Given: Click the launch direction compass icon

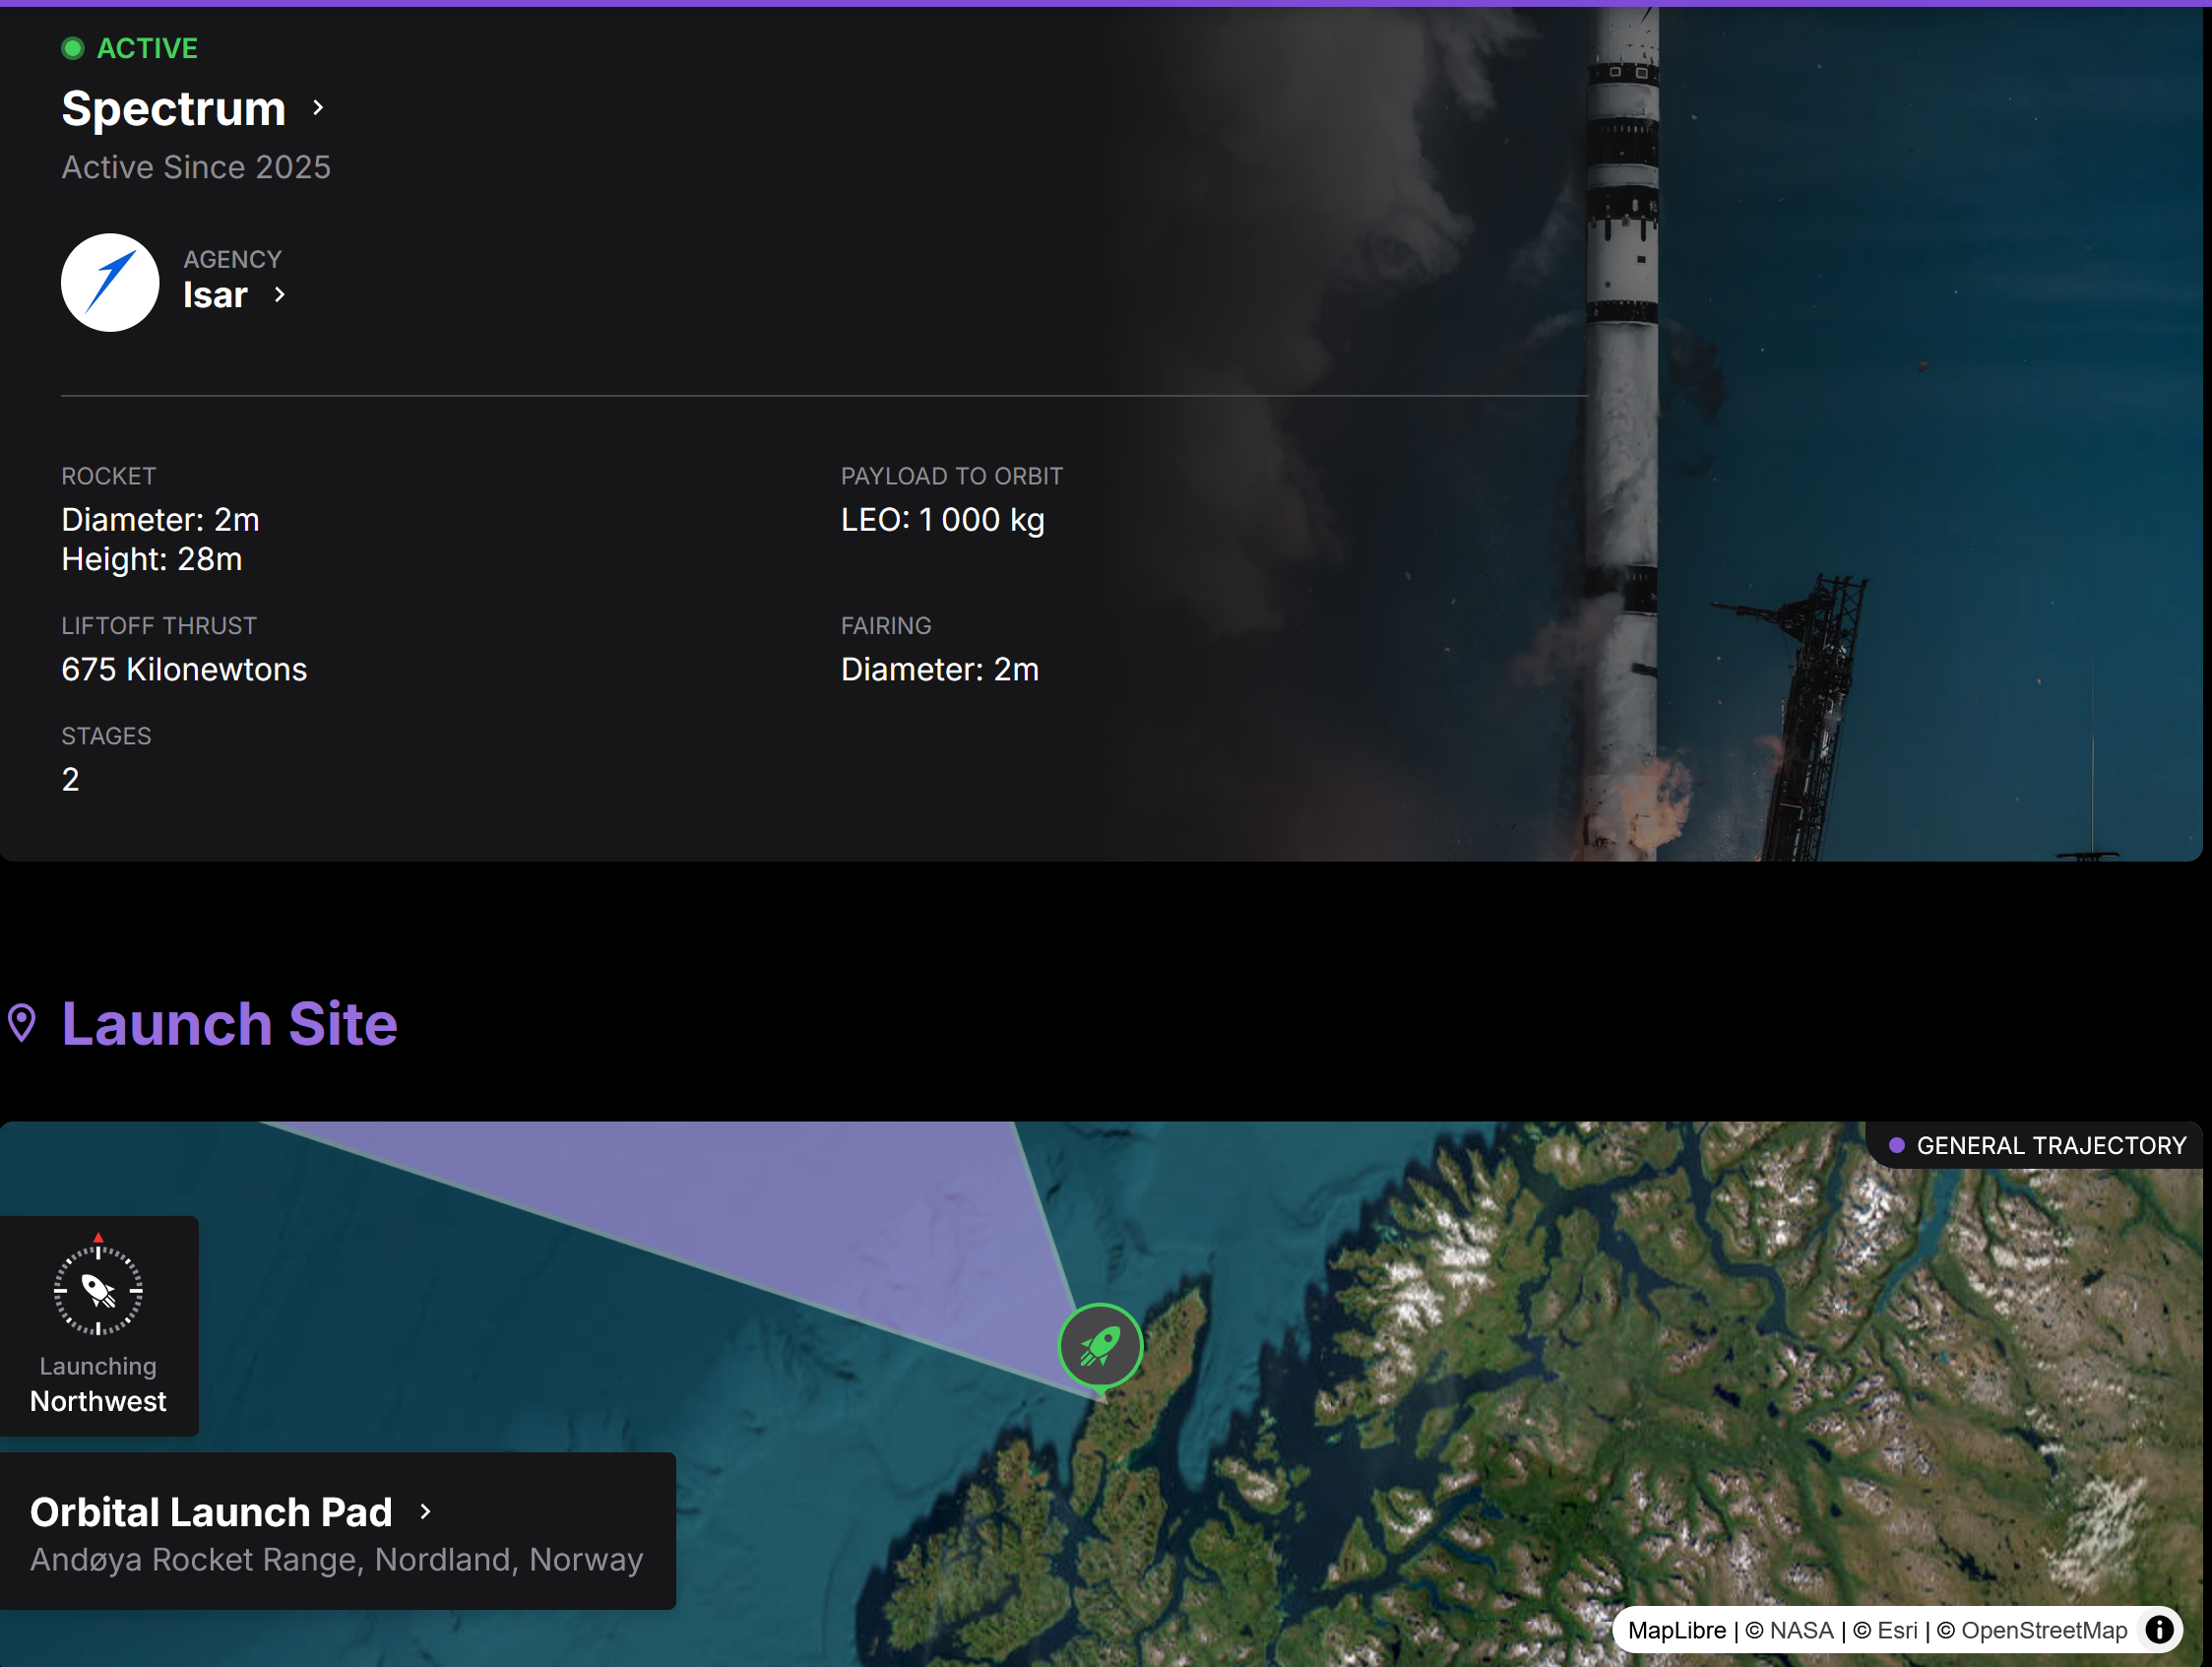Looking at the screenshot, I should pyautogui.click(x=98, y=1290).
